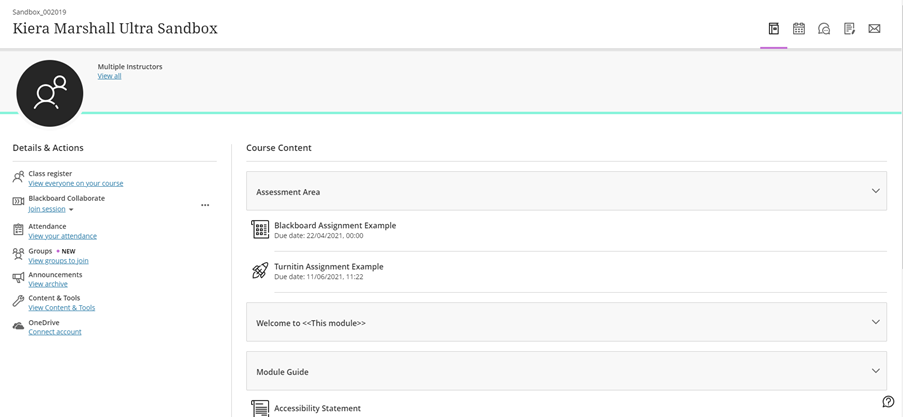Click the Turnitin Assignment rocket icon
Viewport: 903px width, 417px height.
tap(260, 271)
